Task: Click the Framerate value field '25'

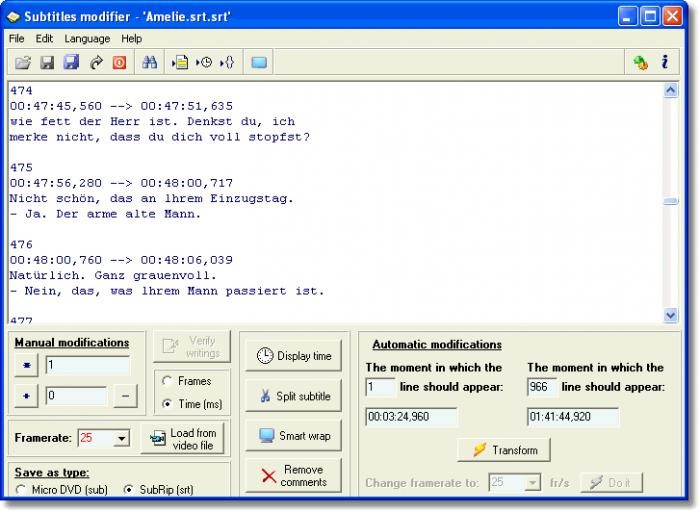Action: click(96, 438)
